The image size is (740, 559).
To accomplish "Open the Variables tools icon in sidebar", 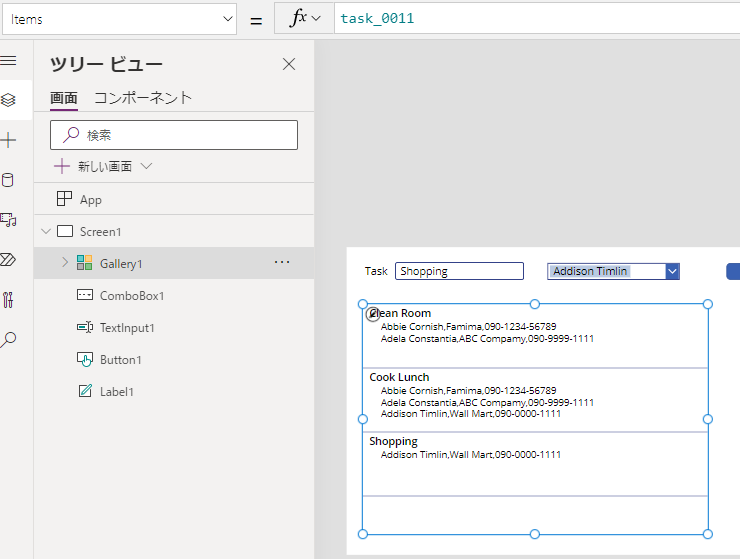I will 8,300.
